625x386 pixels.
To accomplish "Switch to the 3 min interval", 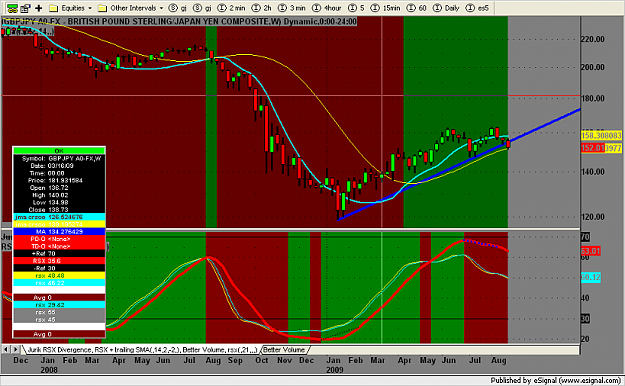I will (291, 8).
